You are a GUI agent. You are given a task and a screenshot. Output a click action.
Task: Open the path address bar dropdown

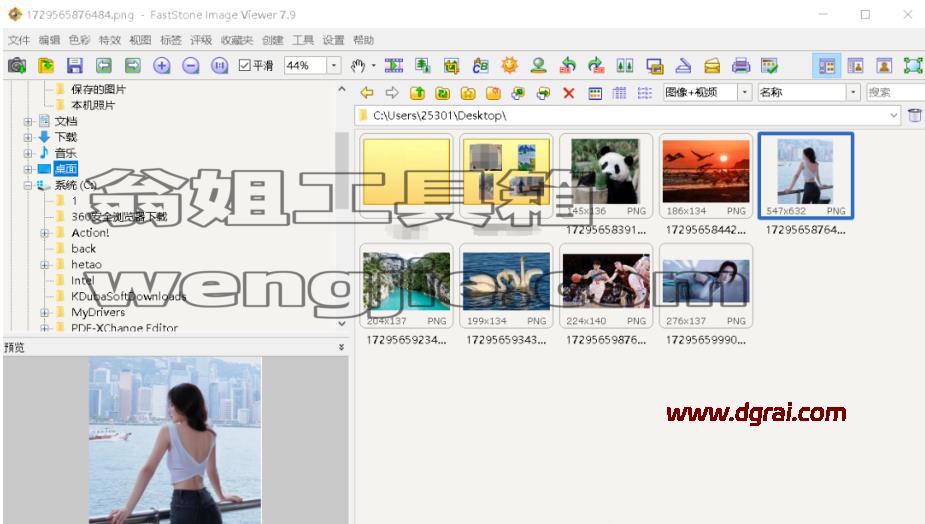(x=894, y=115)
